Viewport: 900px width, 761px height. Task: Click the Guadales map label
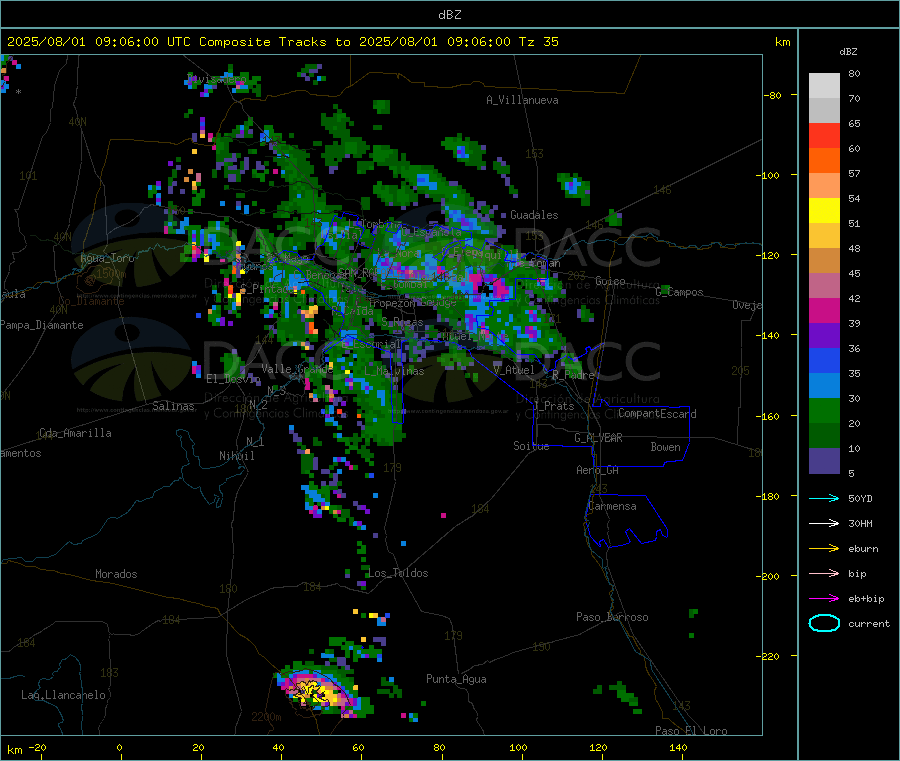[x=534, y=215]
